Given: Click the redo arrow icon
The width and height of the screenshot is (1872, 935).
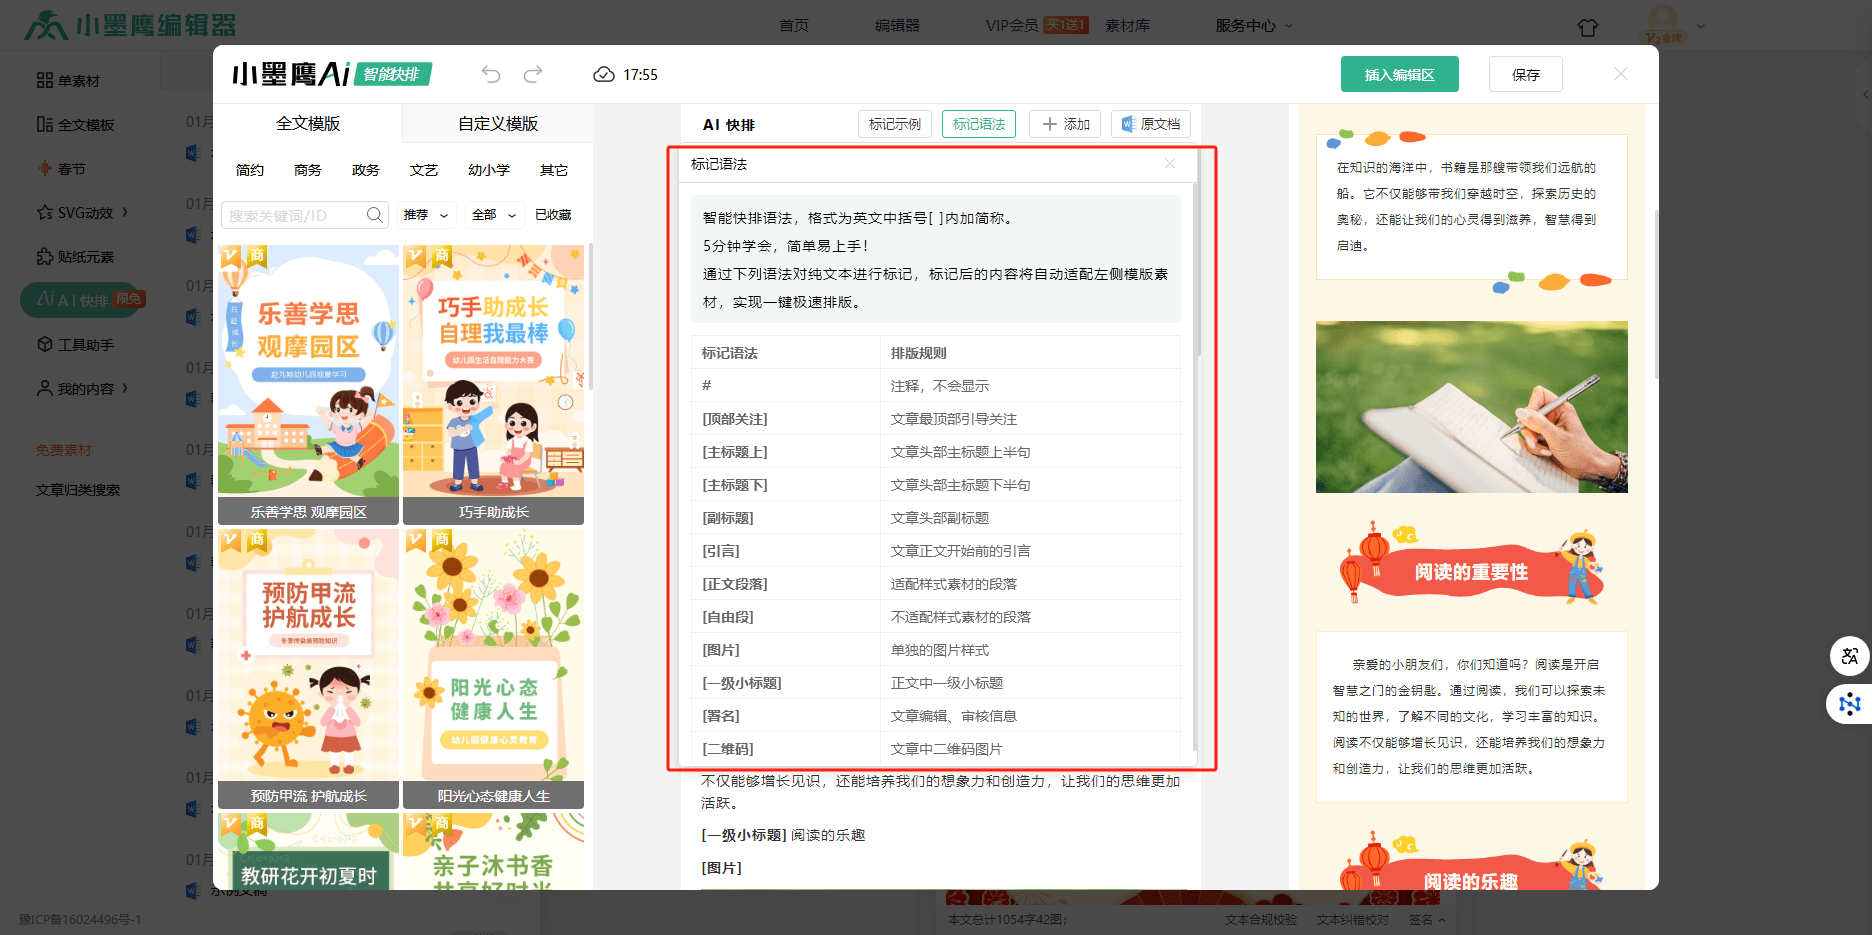Looking at the screenshot, I should [x=533, y=74].
